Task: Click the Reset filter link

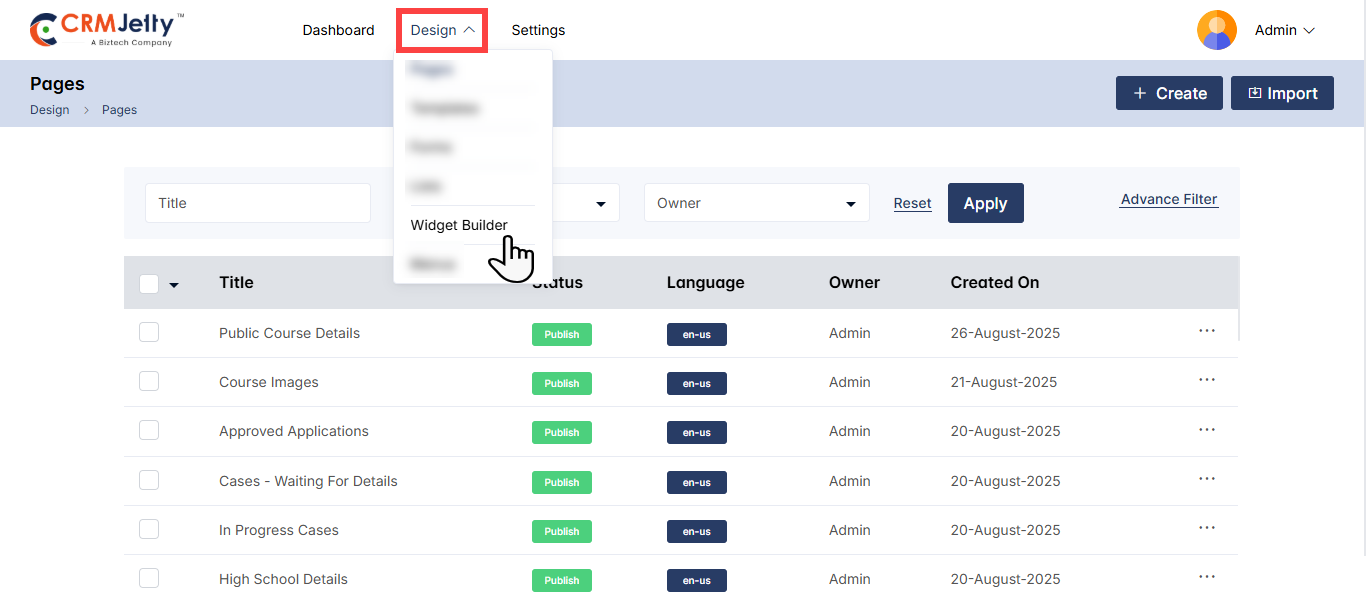Action: [912, 203]
